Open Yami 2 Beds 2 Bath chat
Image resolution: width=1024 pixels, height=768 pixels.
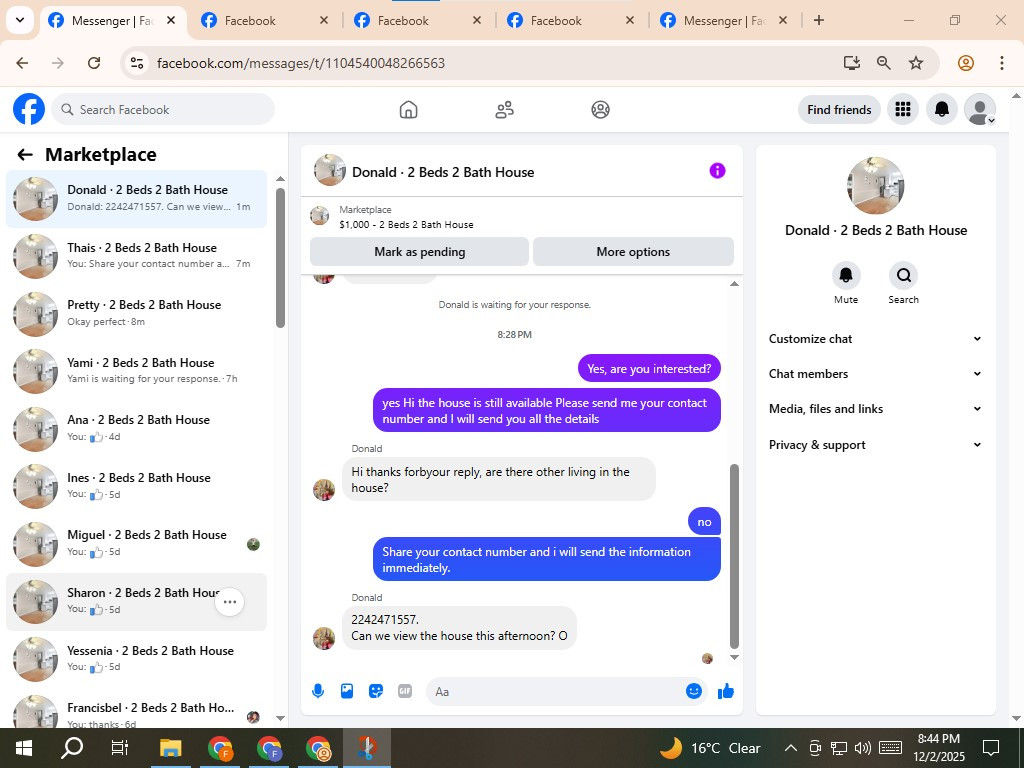[x=136, y=371]
